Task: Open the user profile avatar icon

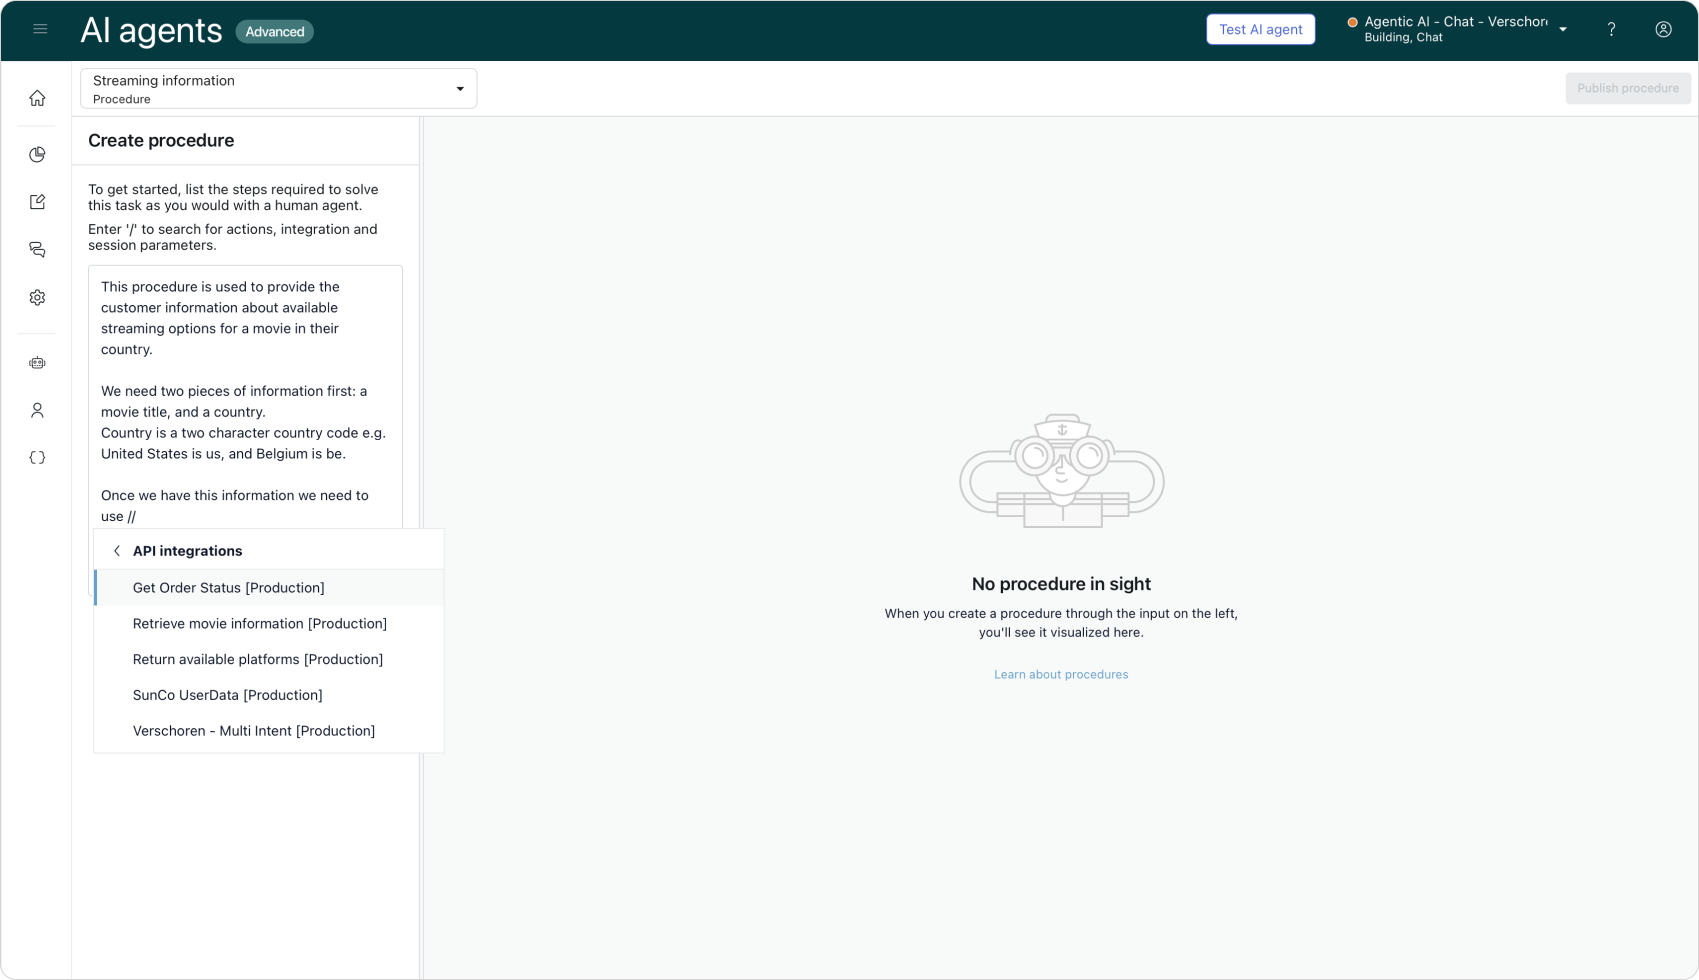Action: (1663, 30)
